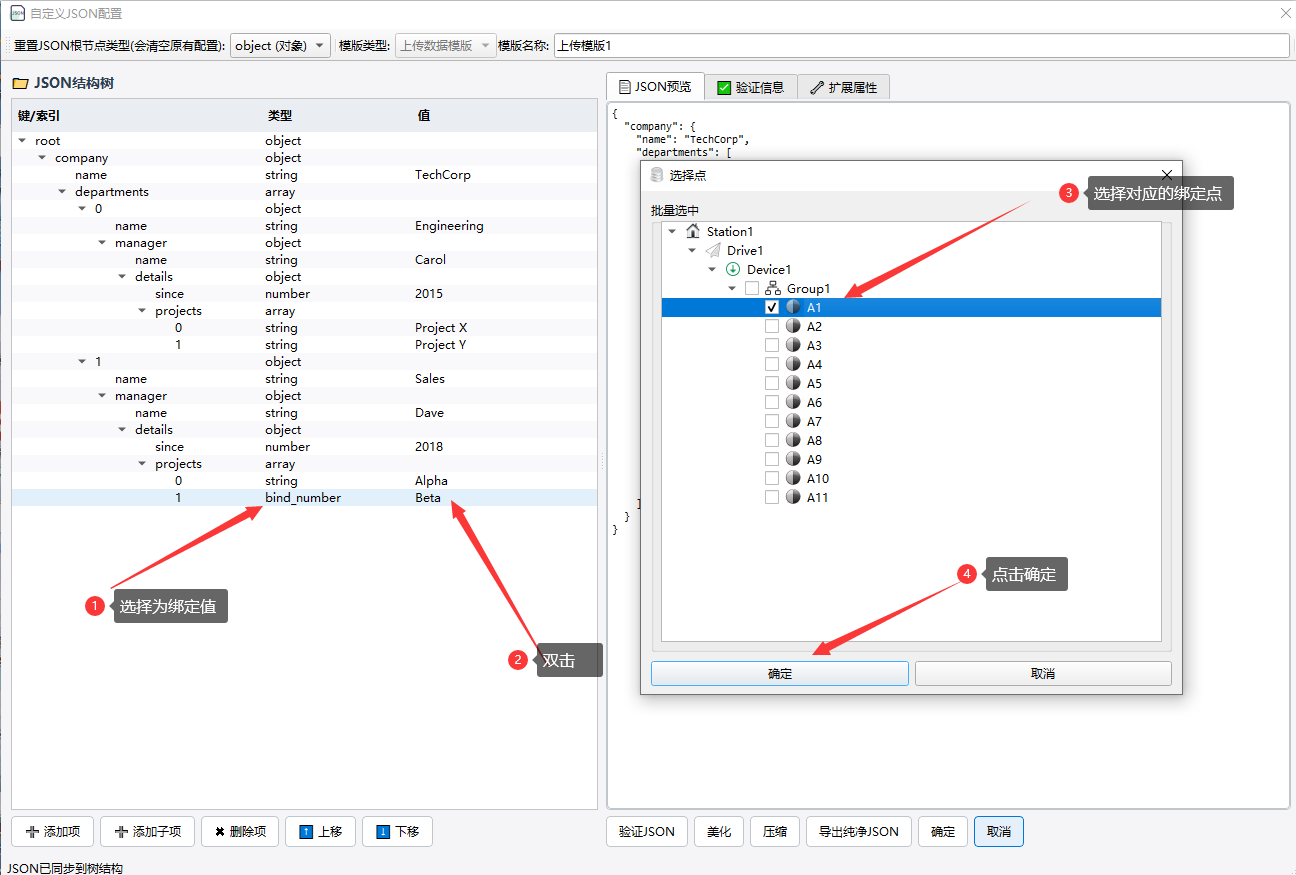Click the 下移 move-down button
This screenshot has width=1296, height=875.
click(x=397, y=831)
